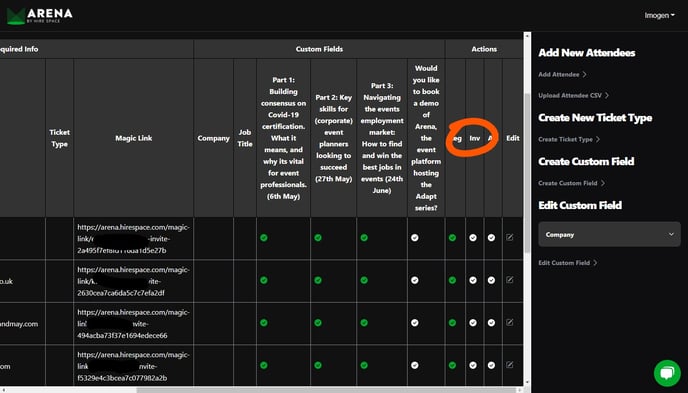Click the magic link ending f5329e4c3bcea7c077982a2b
Viewport: 688px width, 393px height.
point(133,366)
